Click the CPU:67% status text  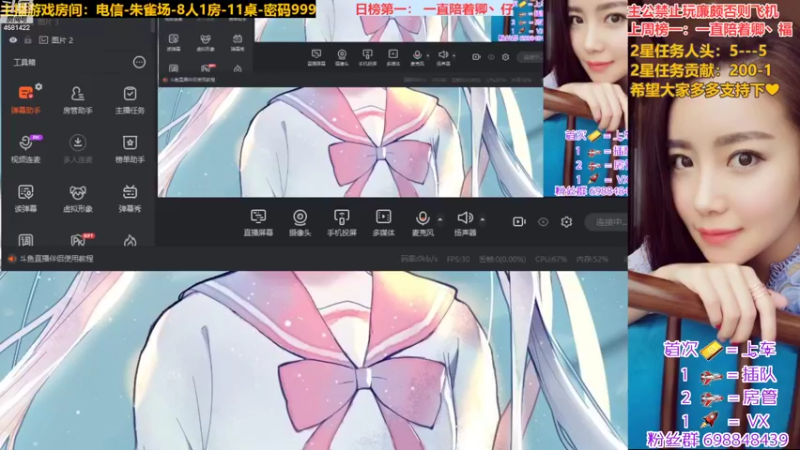pyautogui.click(x=551, y=259)
